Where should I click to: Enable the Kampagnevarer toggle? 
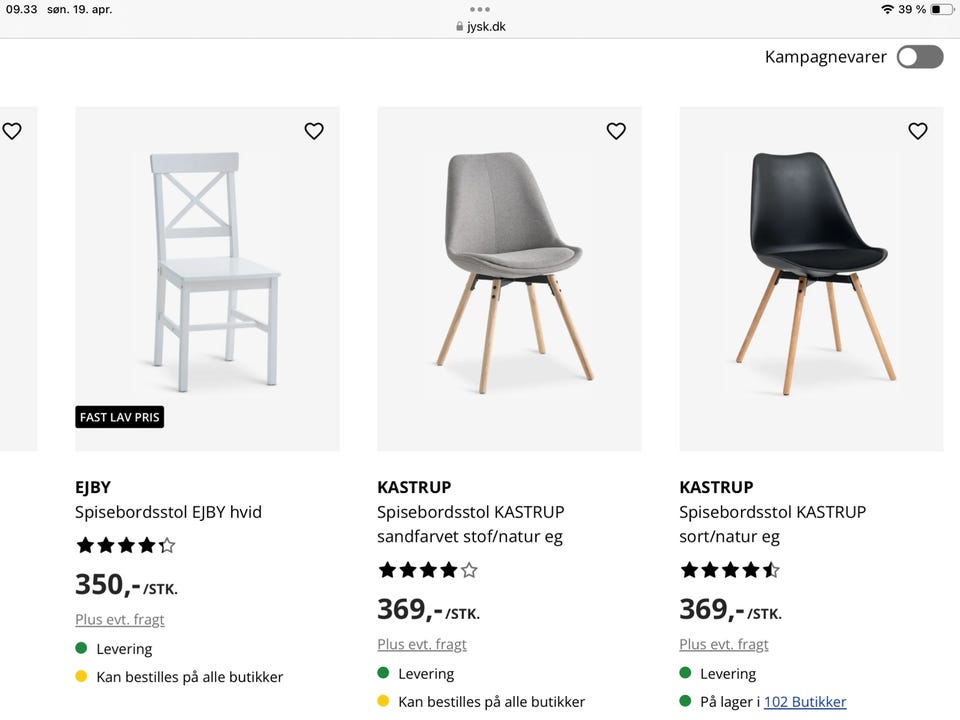[x=919, y=57]
